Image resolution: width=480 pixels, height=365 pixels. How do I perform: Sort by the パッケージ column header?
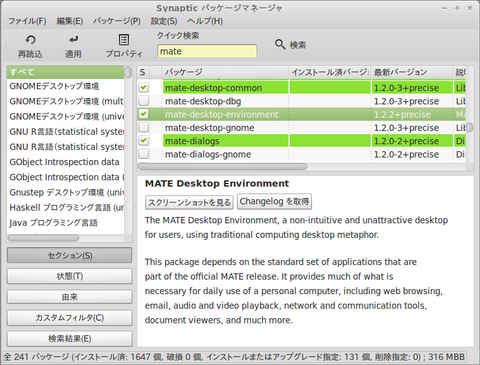225,72
